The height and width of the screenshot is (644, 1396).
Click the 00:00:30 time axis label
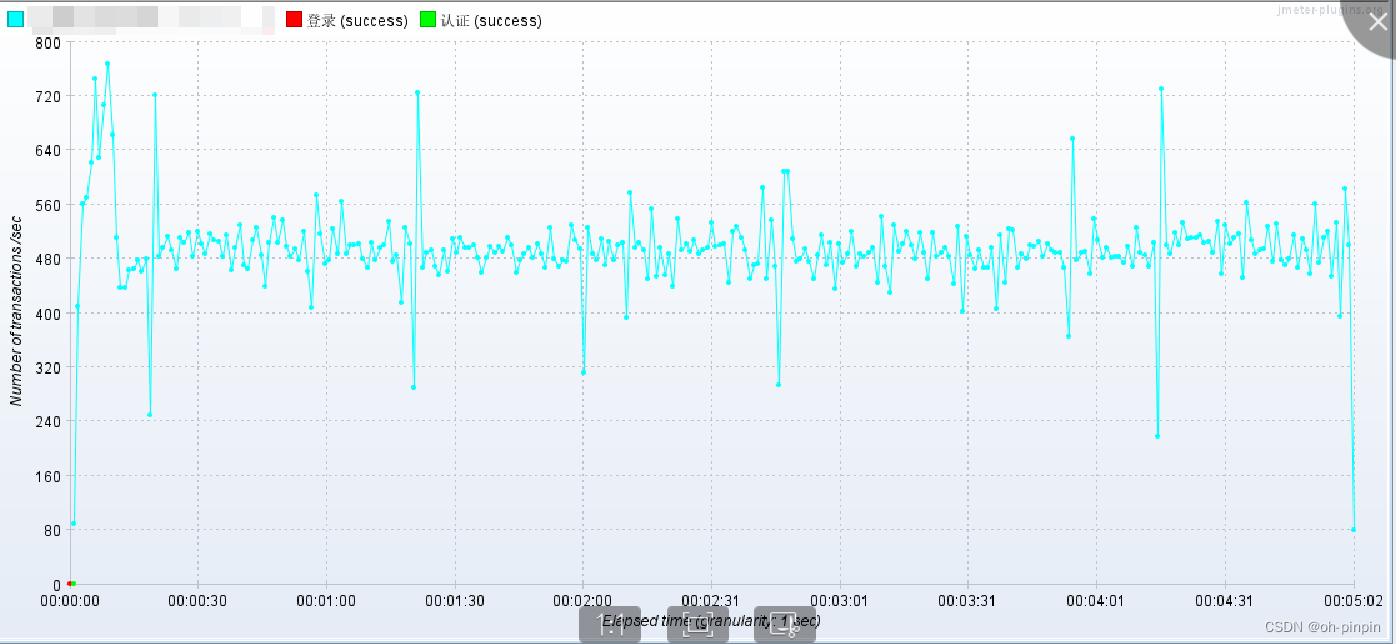[x=198, y=600]
